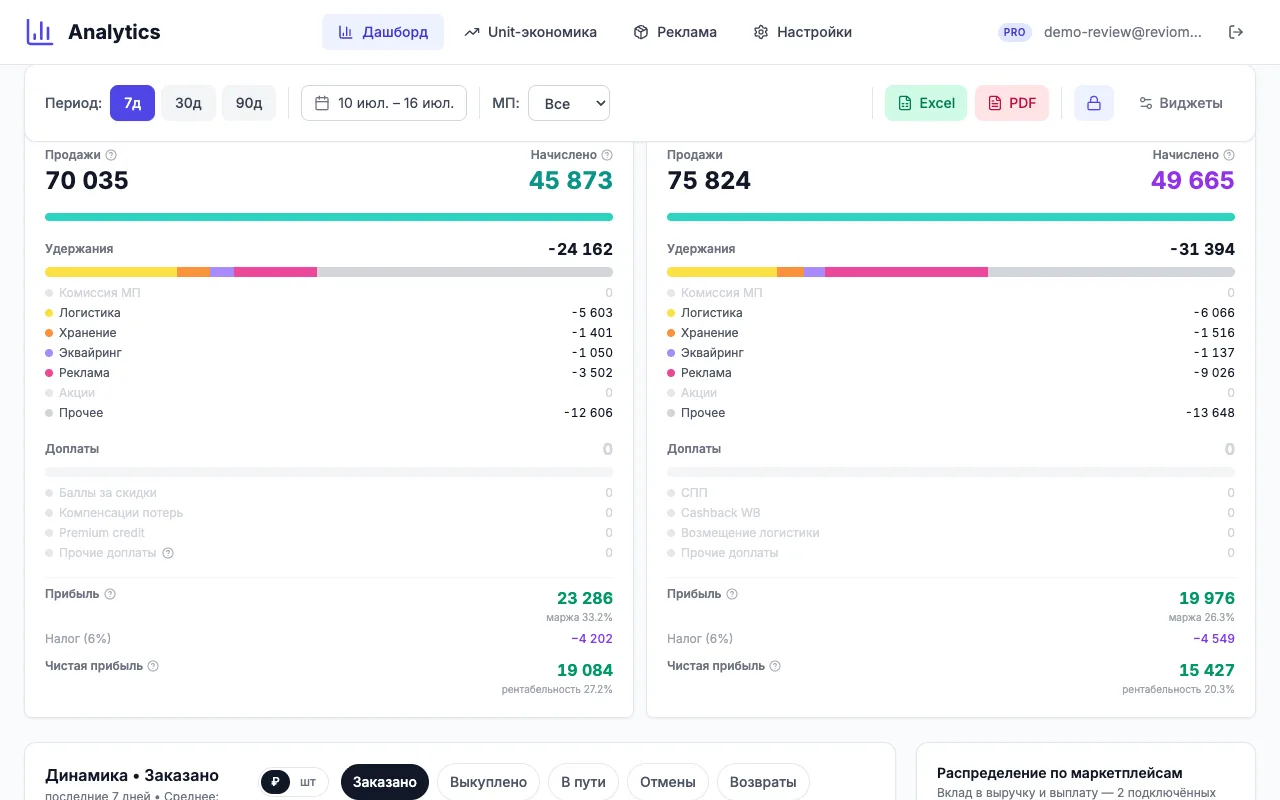Click help icon next to Прочие доплаты
Screen dimensions: 1280x800
168,553
